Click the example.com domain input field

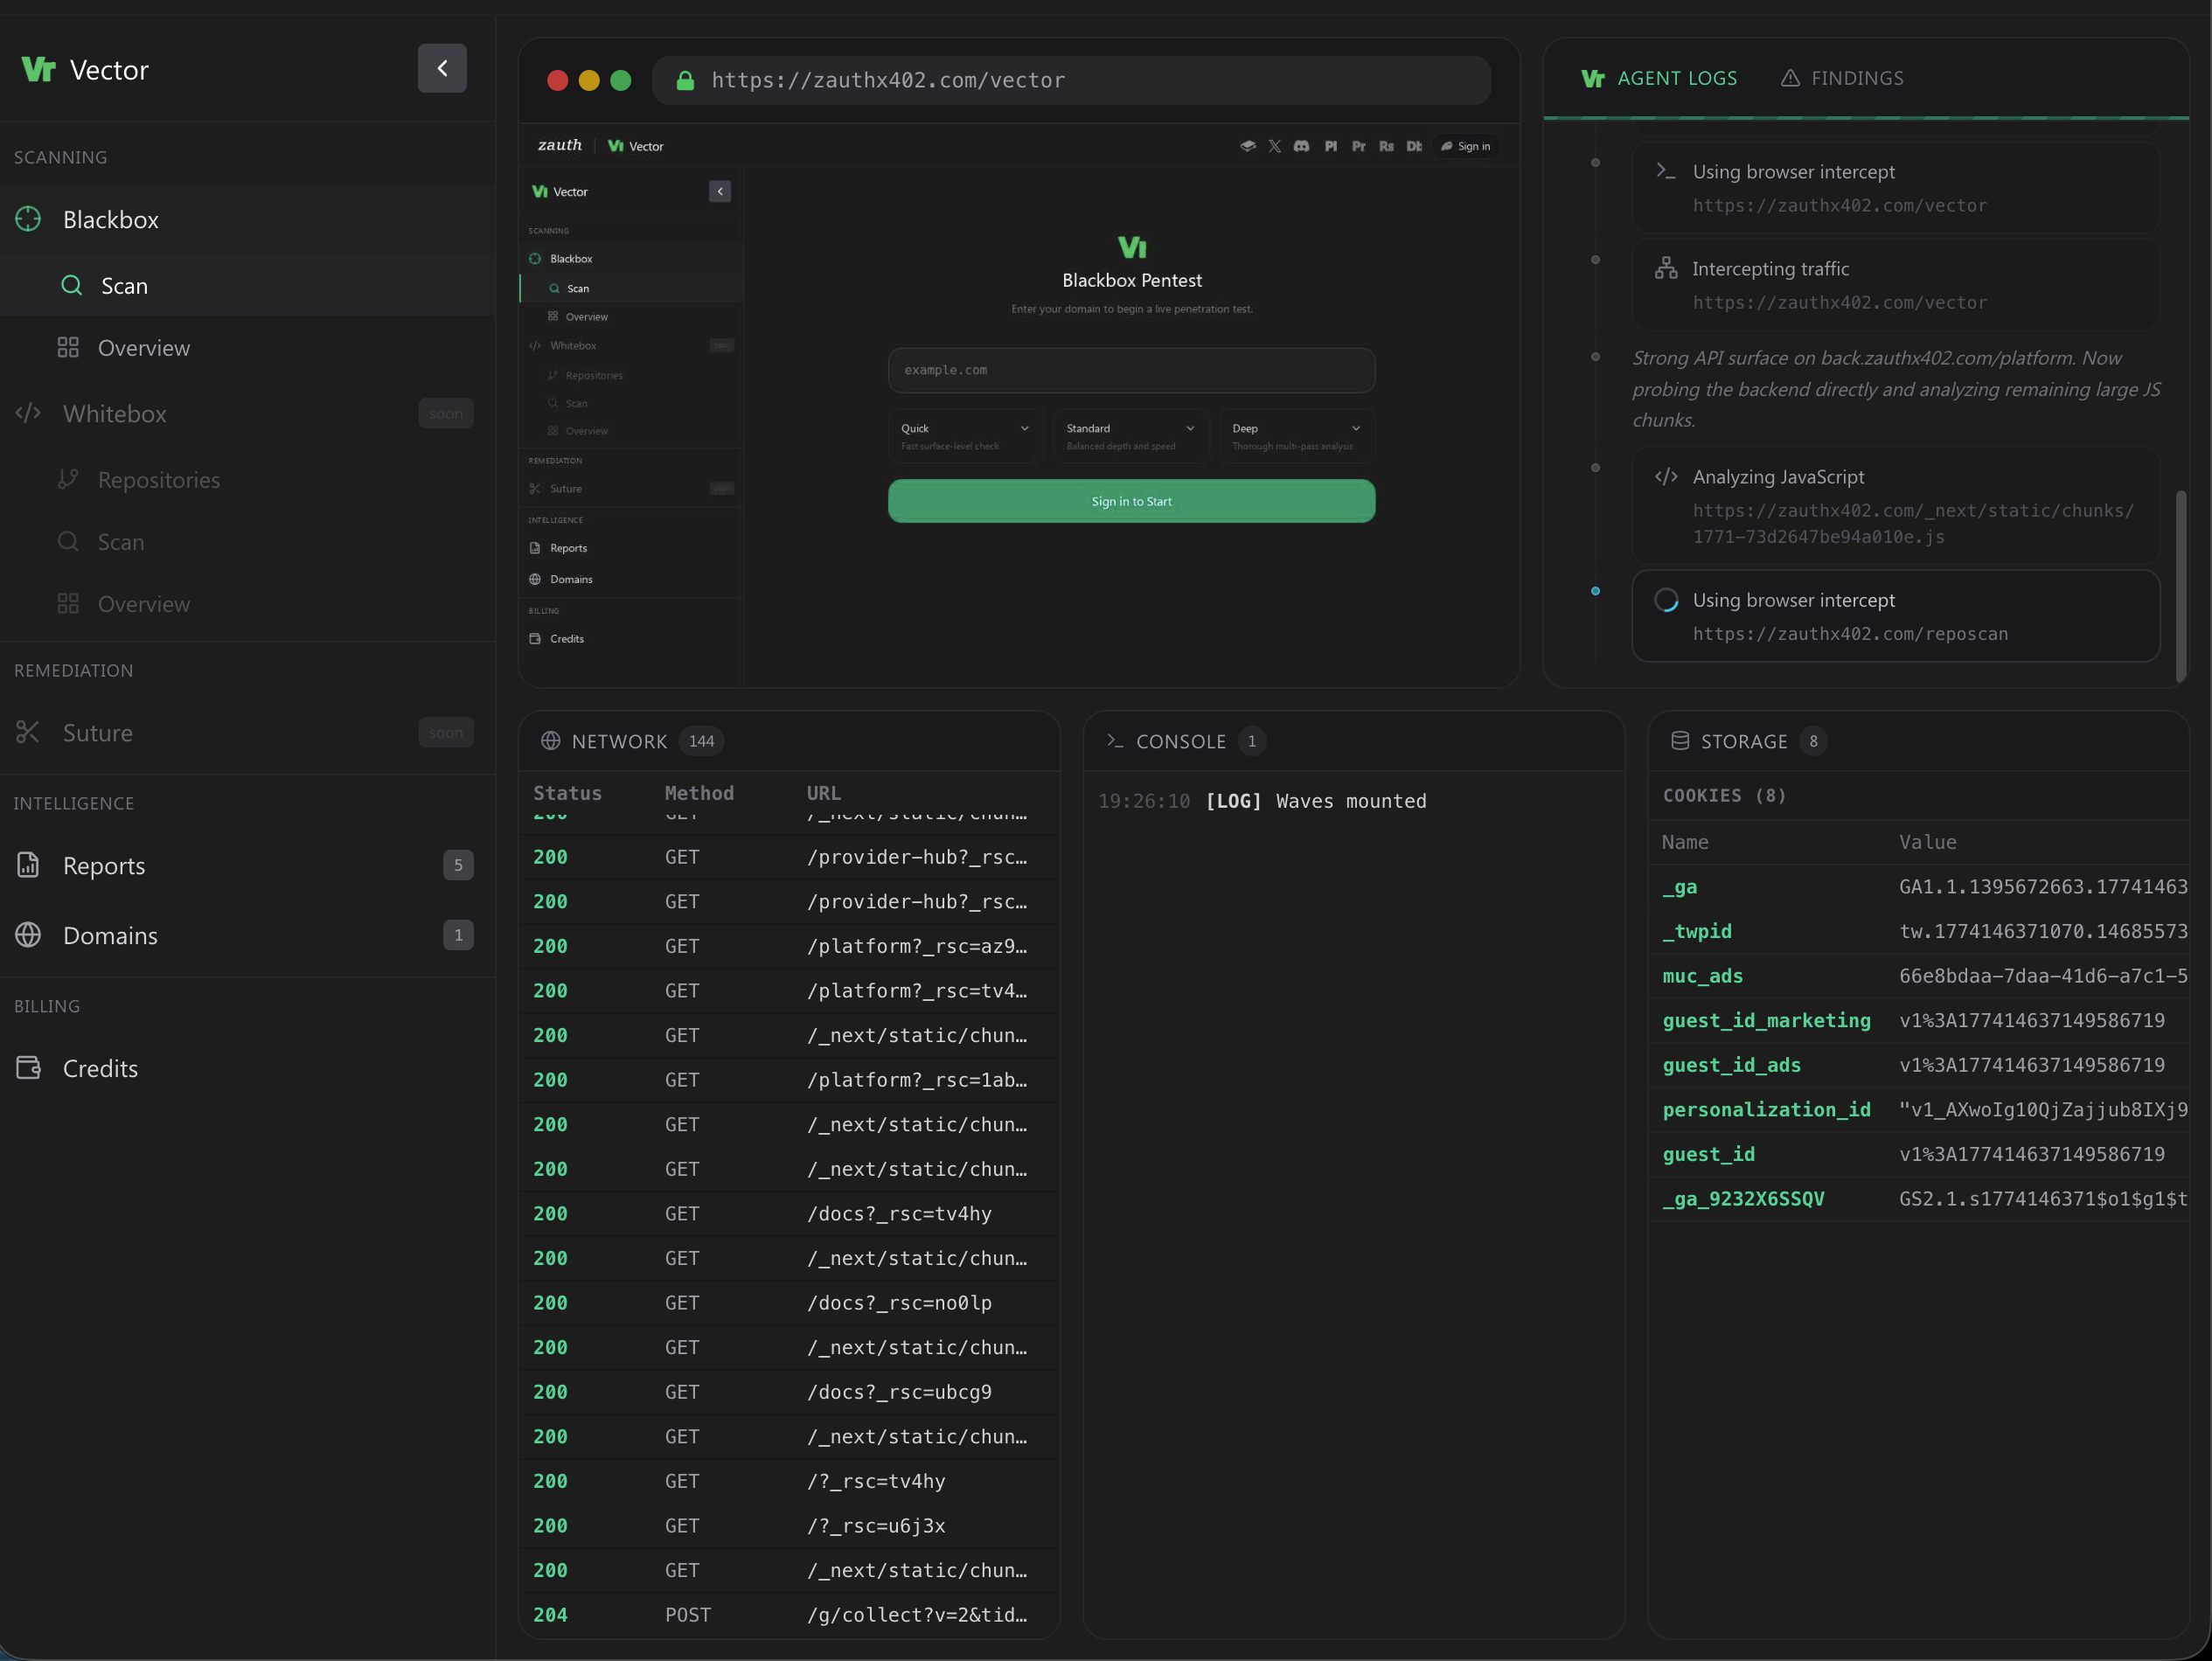(x=1131, y=370)
